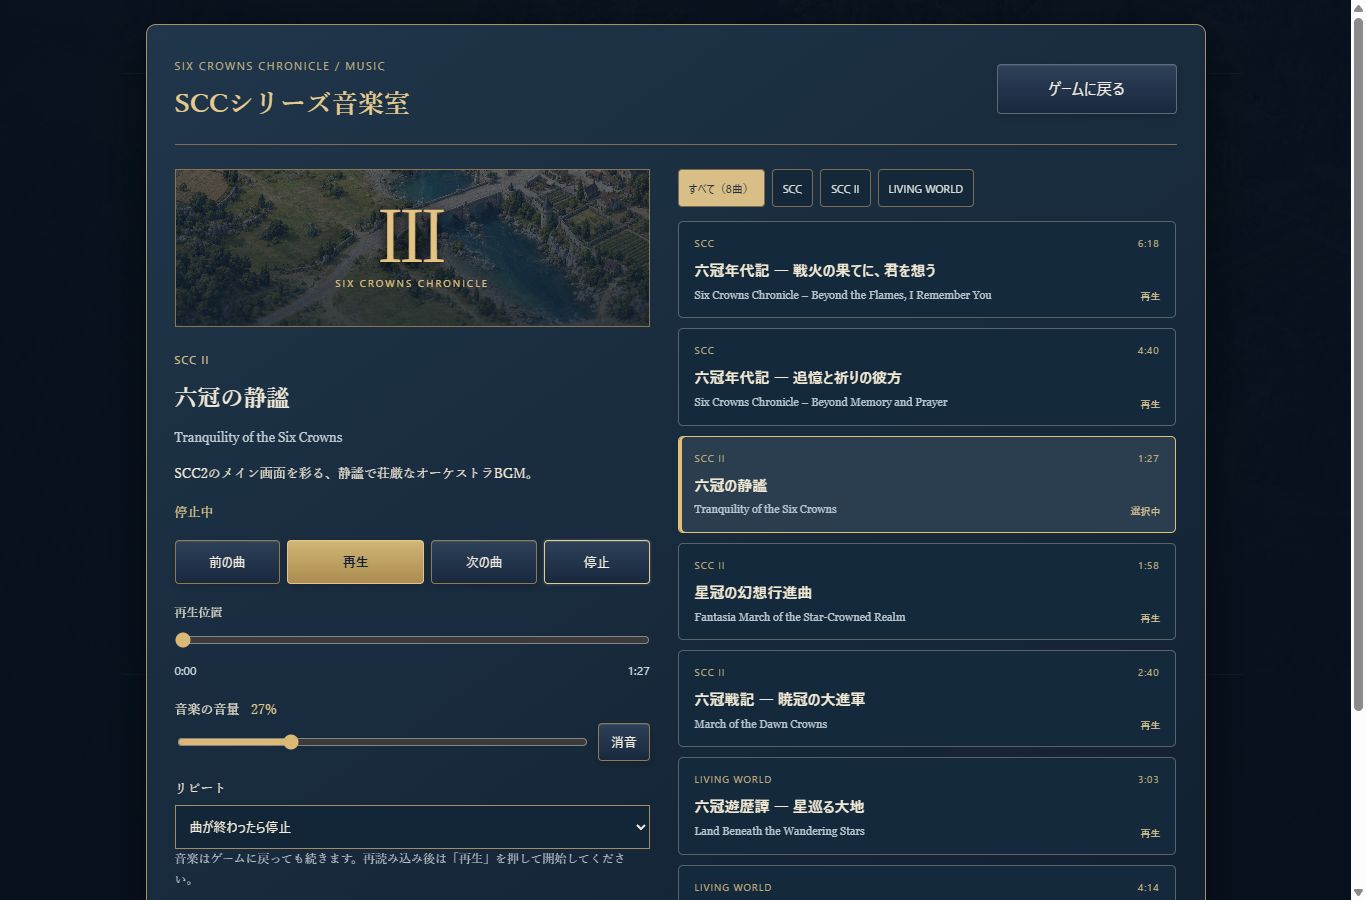This screenshot has width=1366, height=900.
Task: Click Tranquility of the Six Crowns under left title
Action: 258,437
